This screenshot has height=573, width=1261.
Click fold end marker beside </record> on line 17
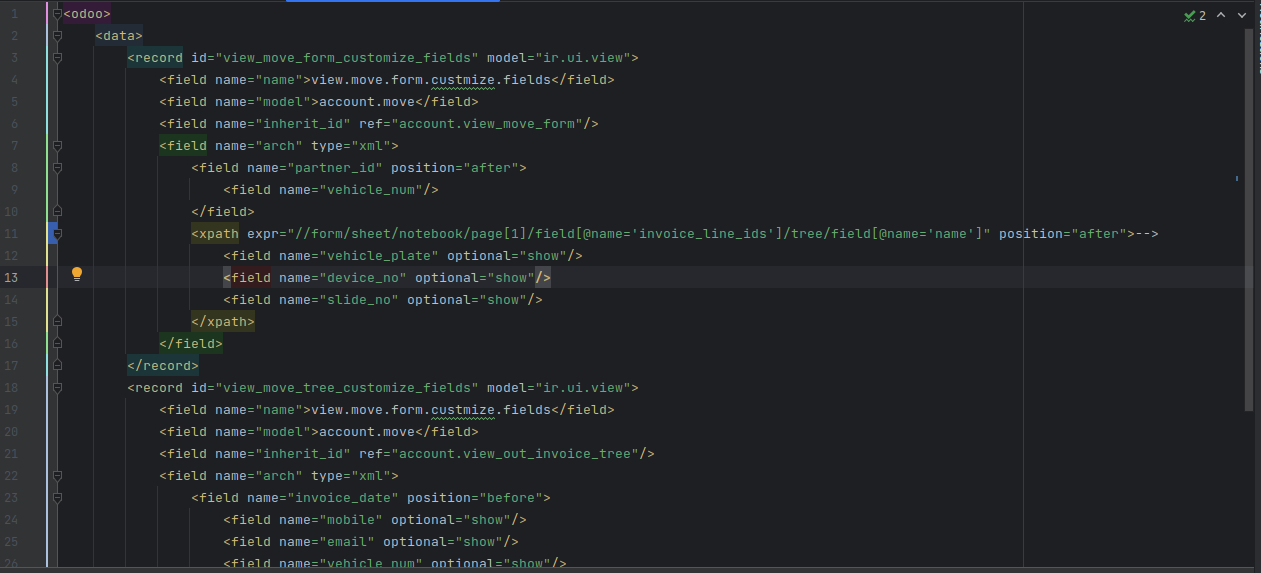coord(57,366)
